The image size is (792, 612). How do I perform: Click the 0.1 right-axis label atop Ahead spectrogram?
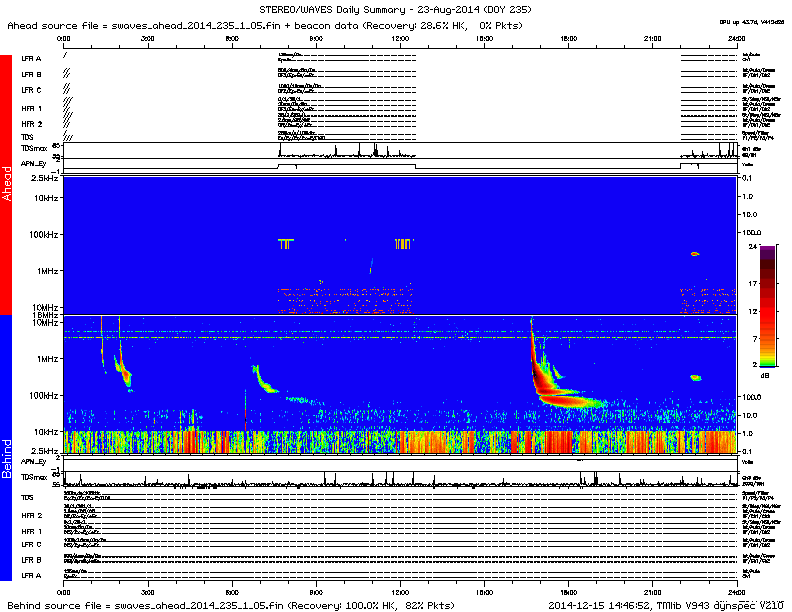748,178
